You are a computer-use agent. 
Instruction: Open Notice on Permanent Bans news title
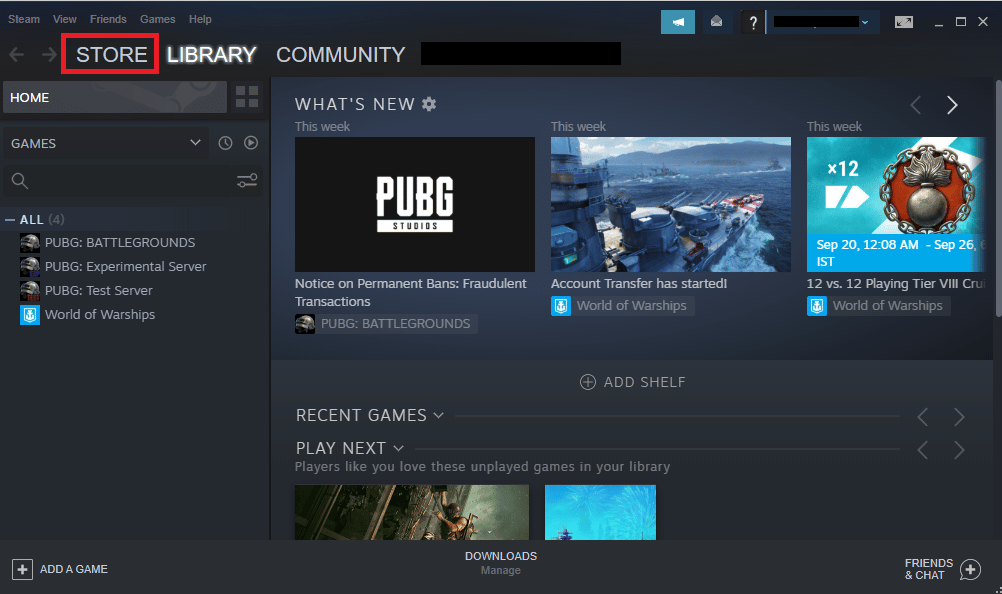(411, 293)
